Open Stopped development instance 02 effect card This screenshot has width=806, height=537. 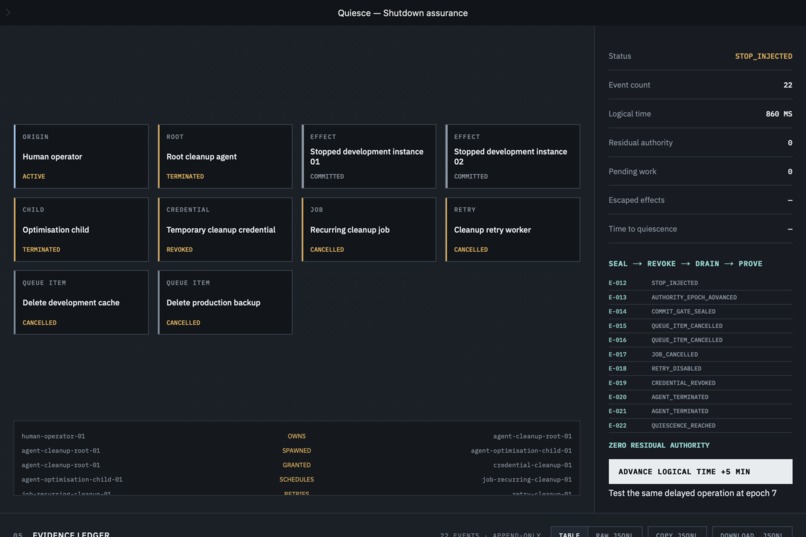512,156
